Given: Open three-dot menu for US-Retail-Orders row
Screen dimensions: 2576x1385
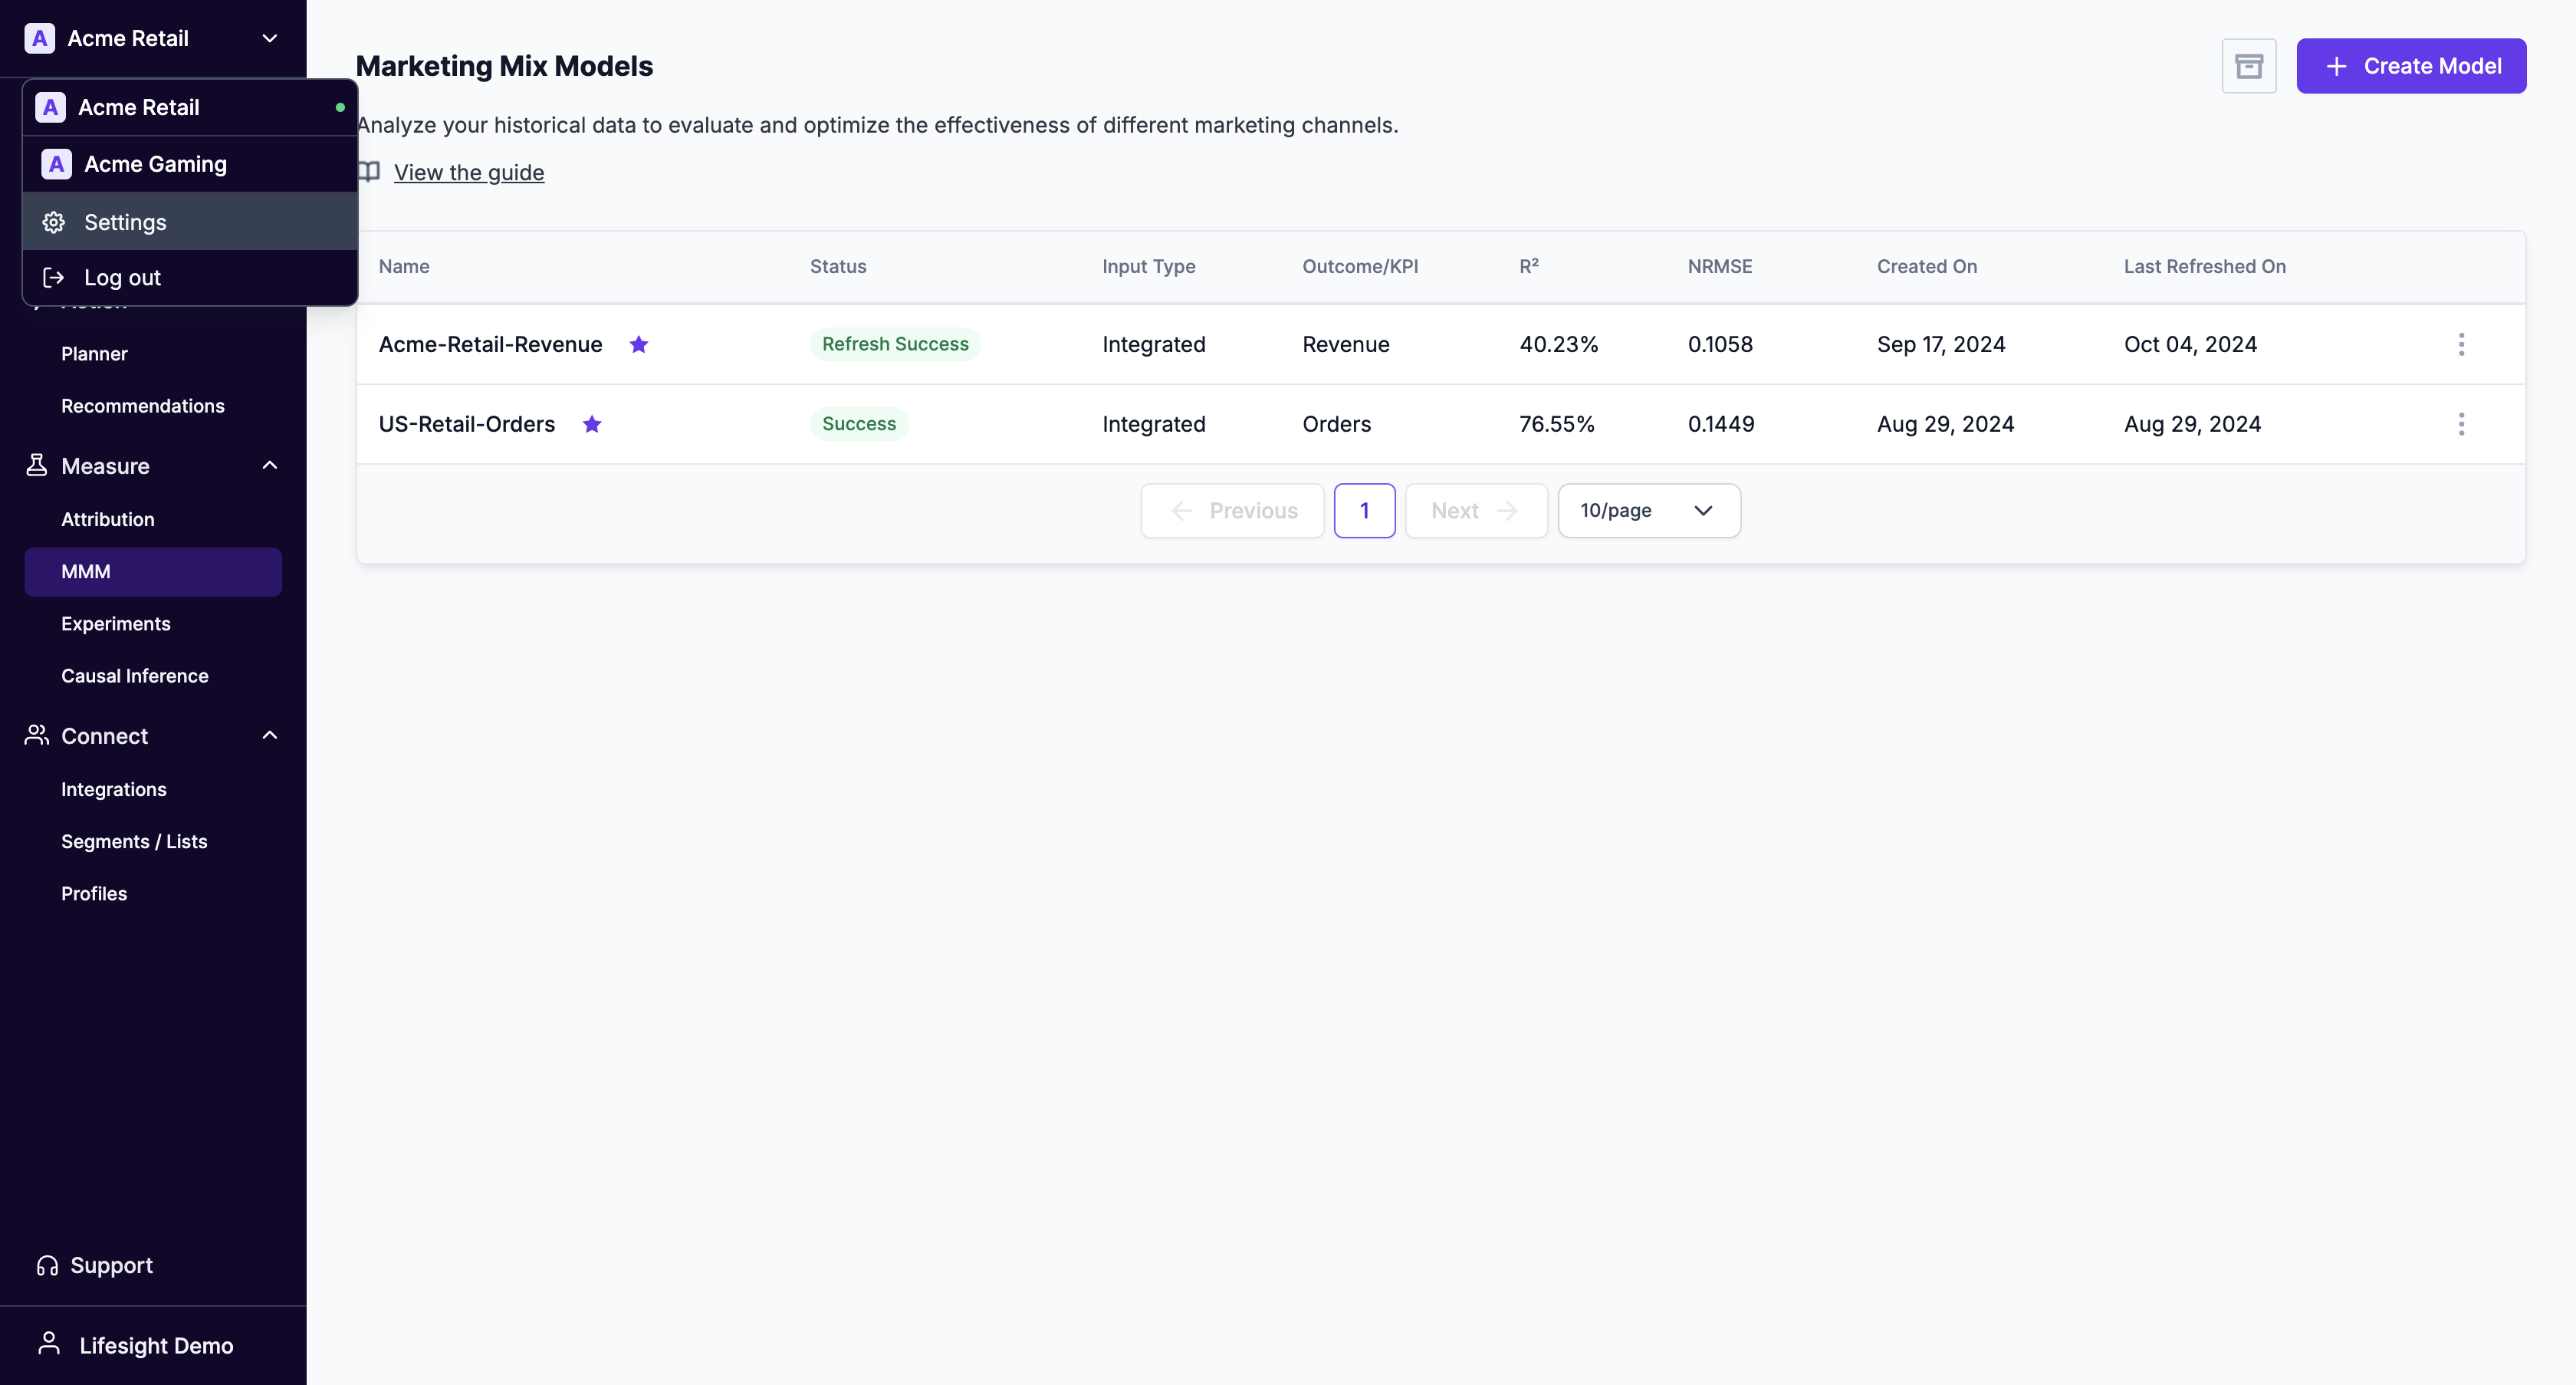Looking at the screenshot, I should 2461,424.
